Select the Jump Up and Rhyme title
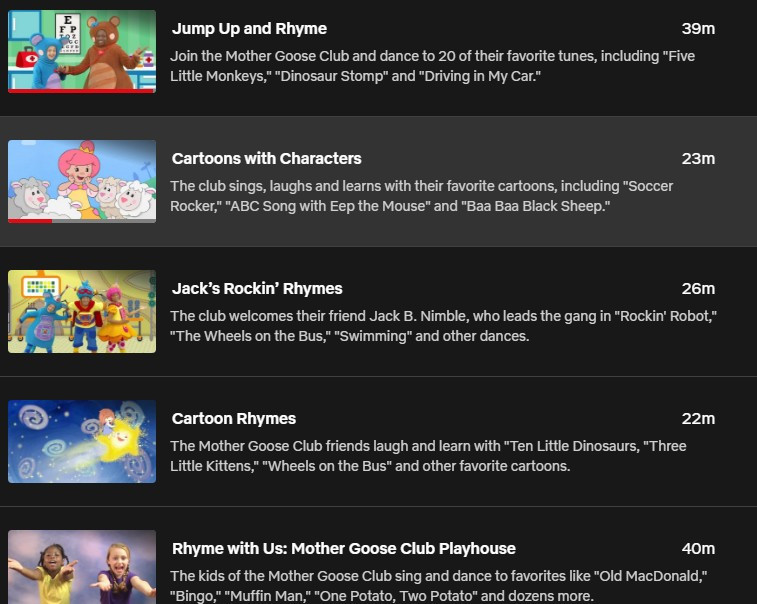 coord(249,28)
